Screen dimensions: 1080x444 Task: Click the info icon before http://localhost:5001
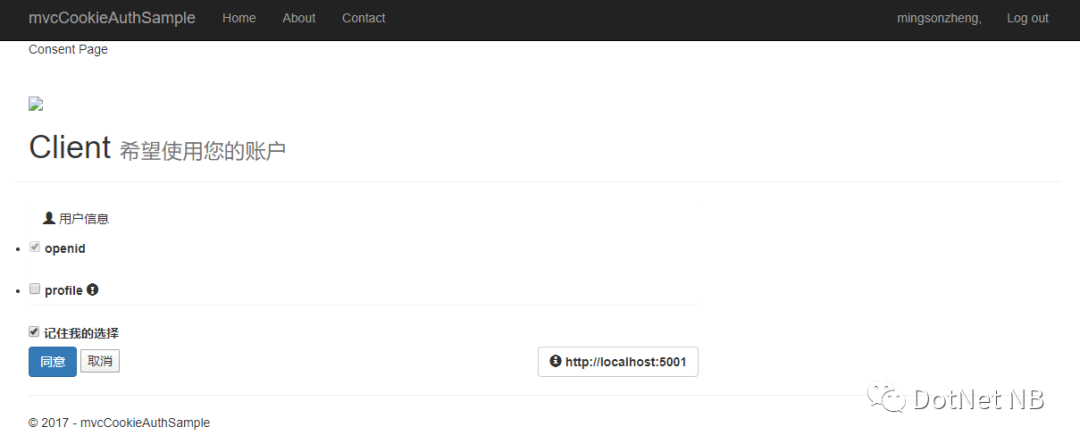coord(555,361)
